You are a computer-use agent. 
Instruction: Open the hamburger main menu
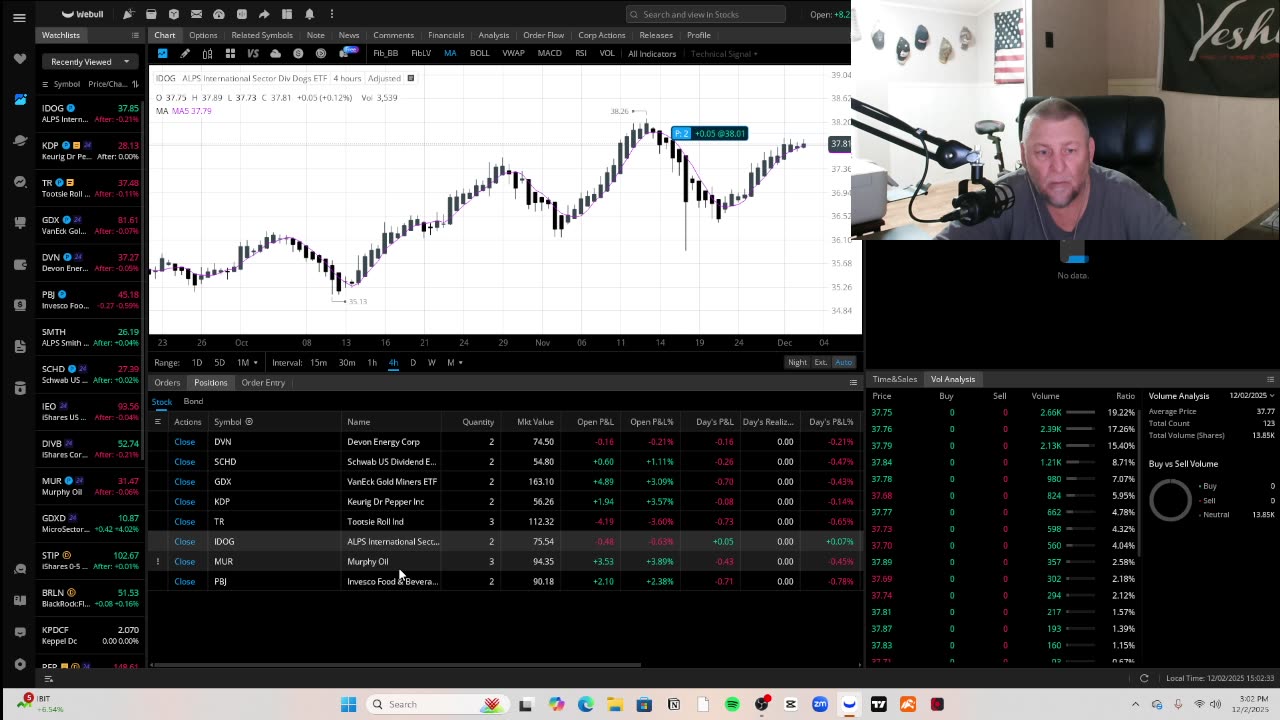point(19,17)
